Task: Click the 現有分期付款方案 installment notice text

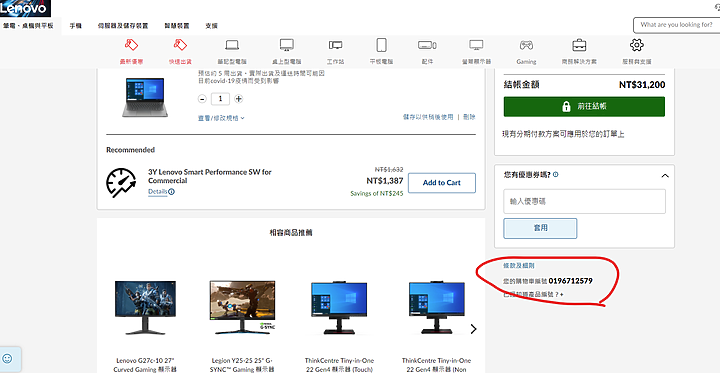Action: [564, 135]
